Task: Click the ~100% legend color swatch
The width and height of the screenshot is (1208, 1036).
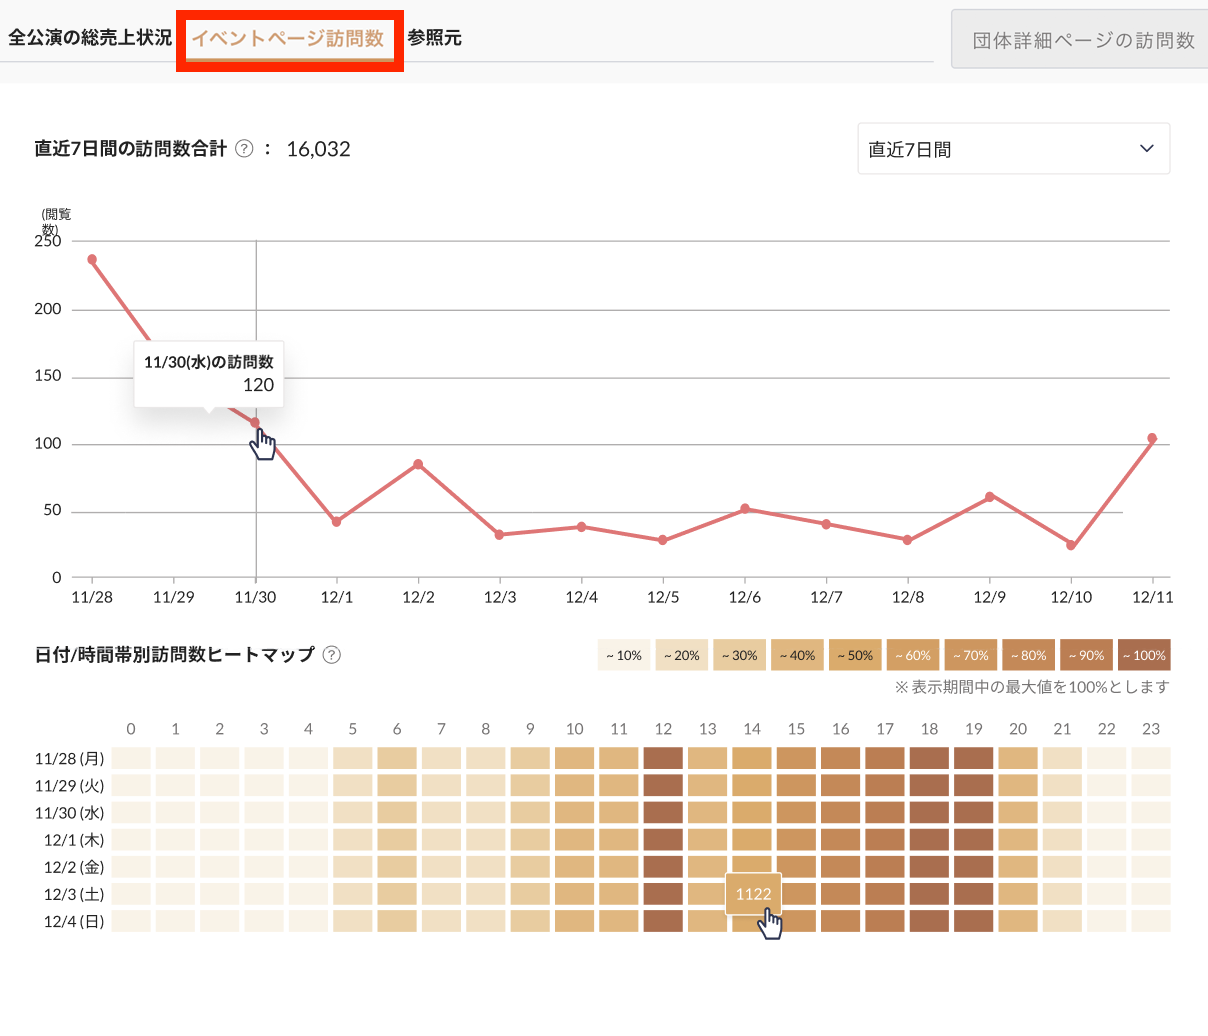Action: [1144, 656]
